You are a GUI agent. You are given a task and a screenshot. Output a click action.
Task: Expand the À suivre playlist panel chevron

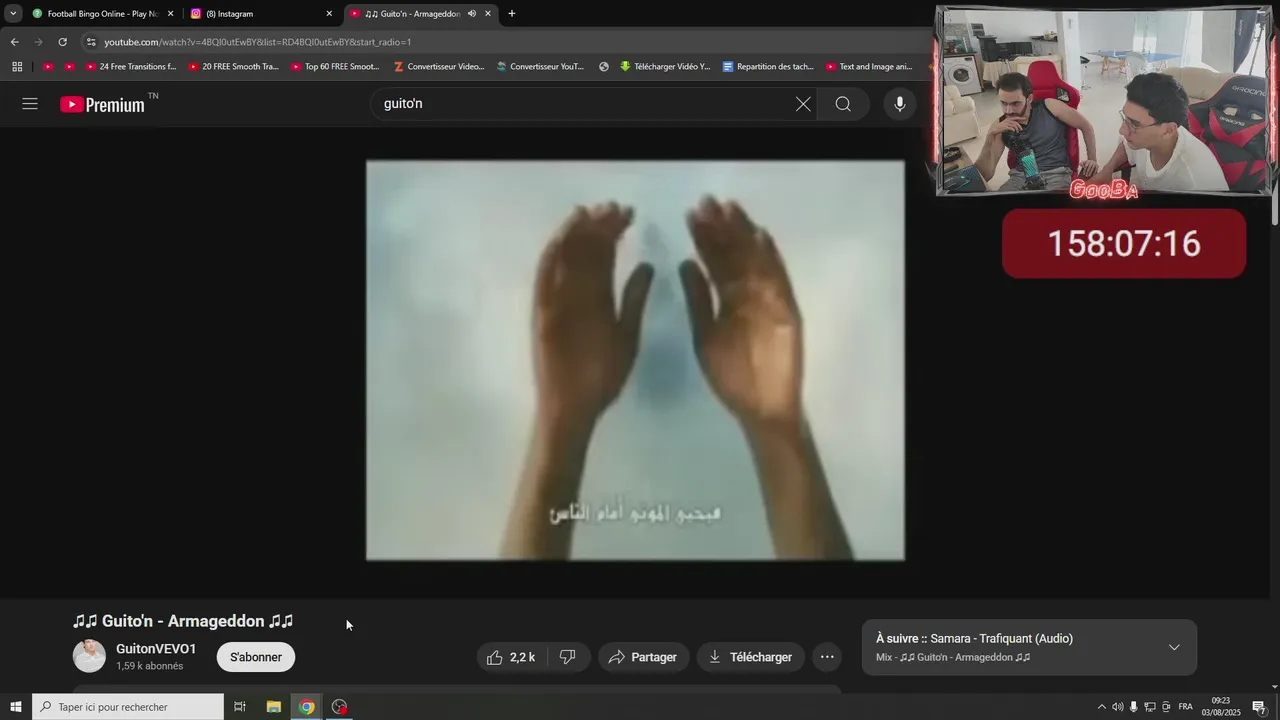(x=1174, y=647)
